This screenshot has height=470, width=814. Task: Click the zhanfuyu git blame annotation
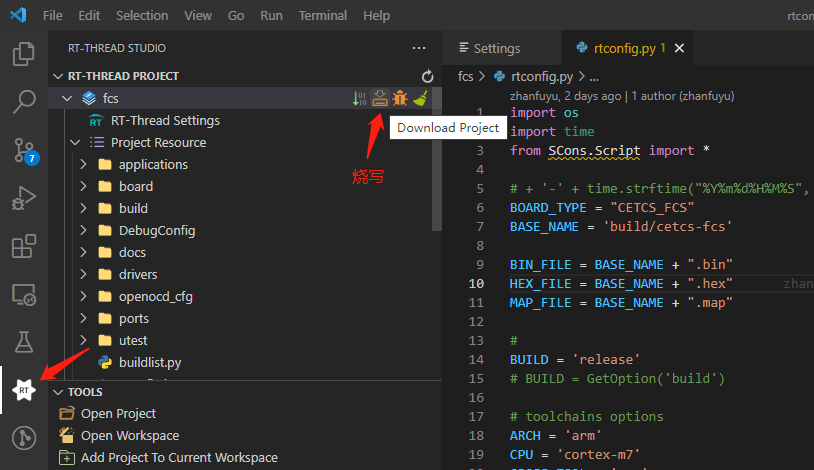[622, 96]
